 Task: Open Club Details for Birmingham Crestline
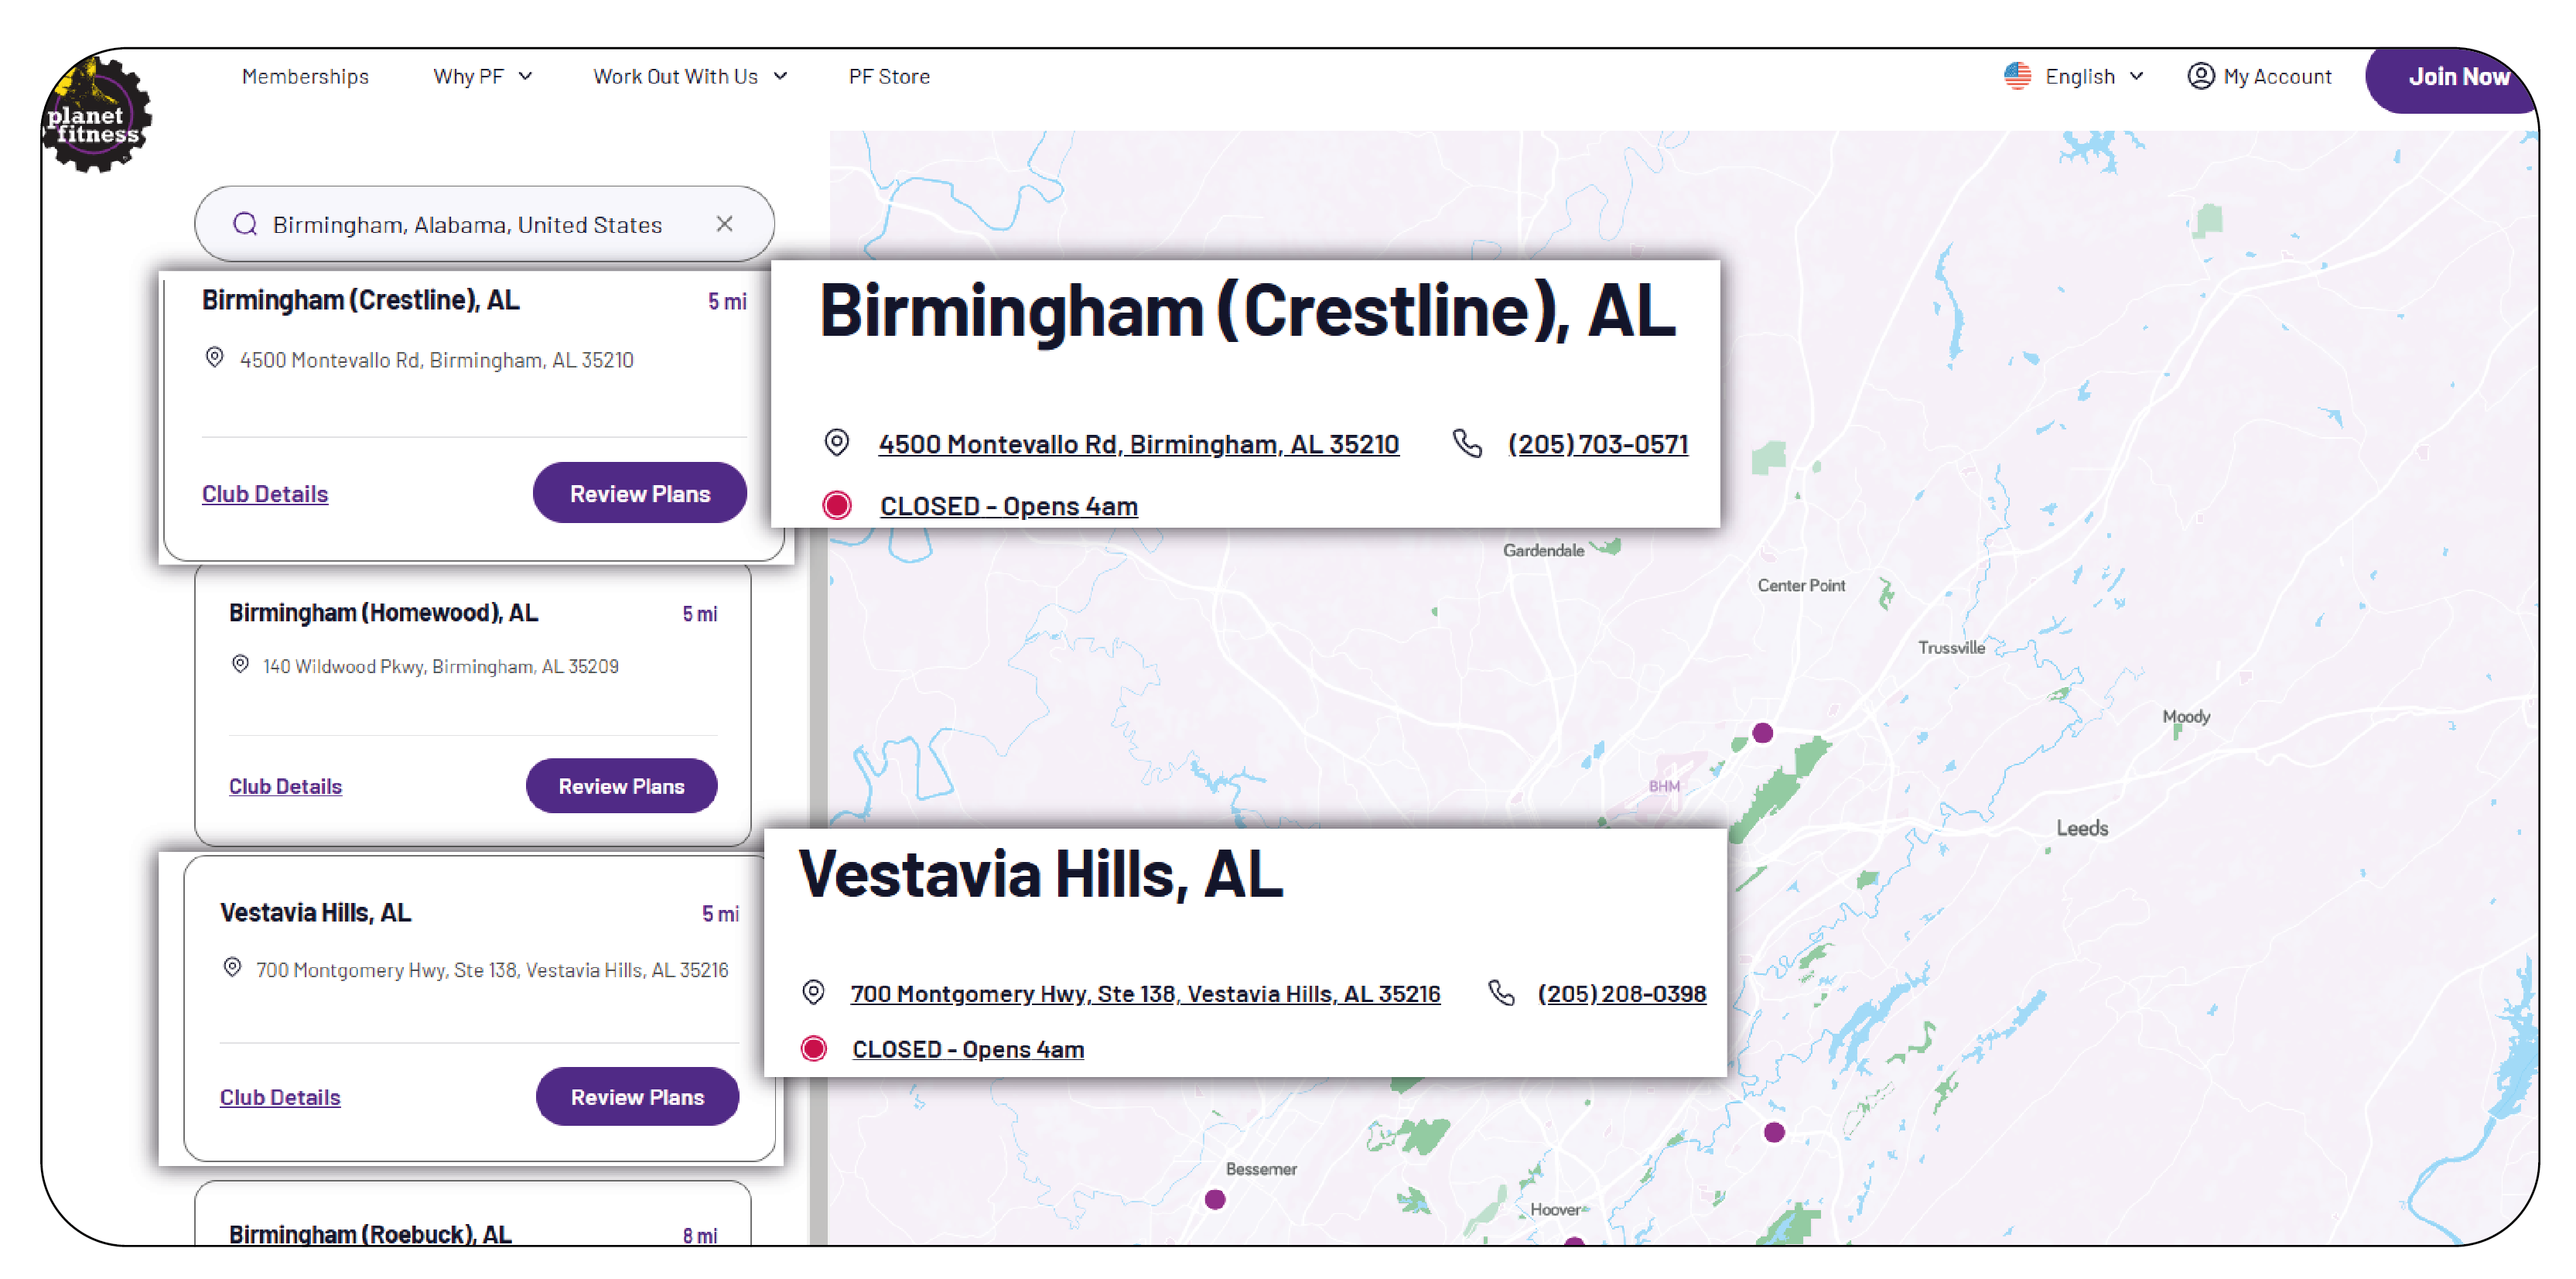pos(265,494)
